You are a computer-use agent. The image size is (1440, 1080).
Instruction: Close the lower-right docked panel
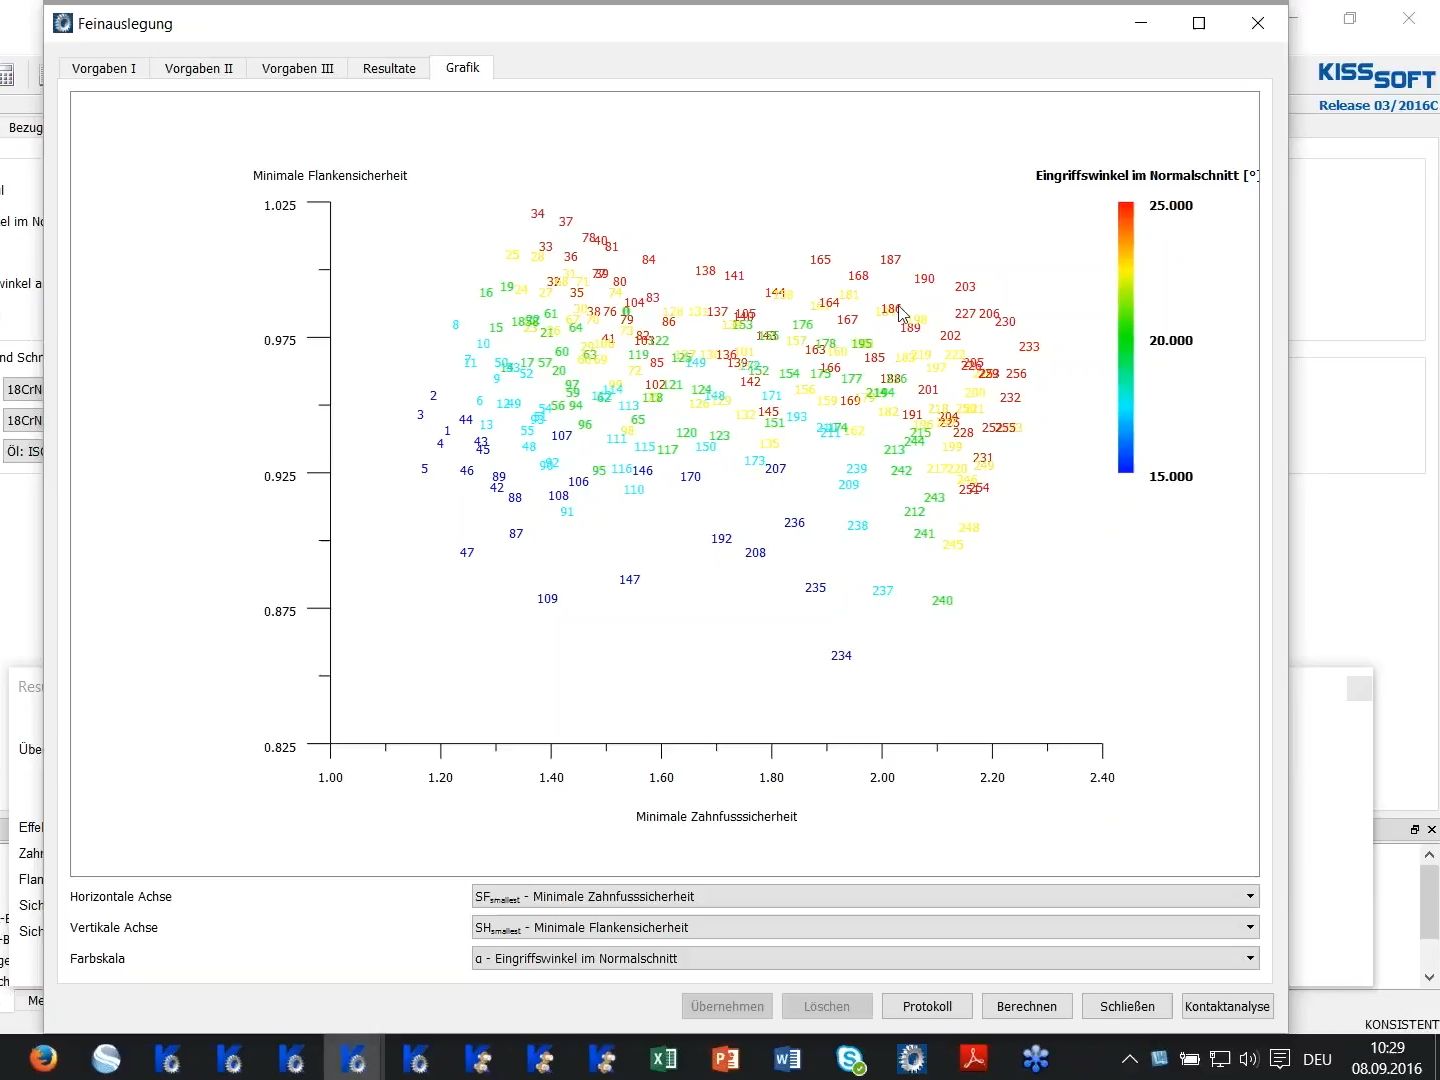pos(1432,830)
